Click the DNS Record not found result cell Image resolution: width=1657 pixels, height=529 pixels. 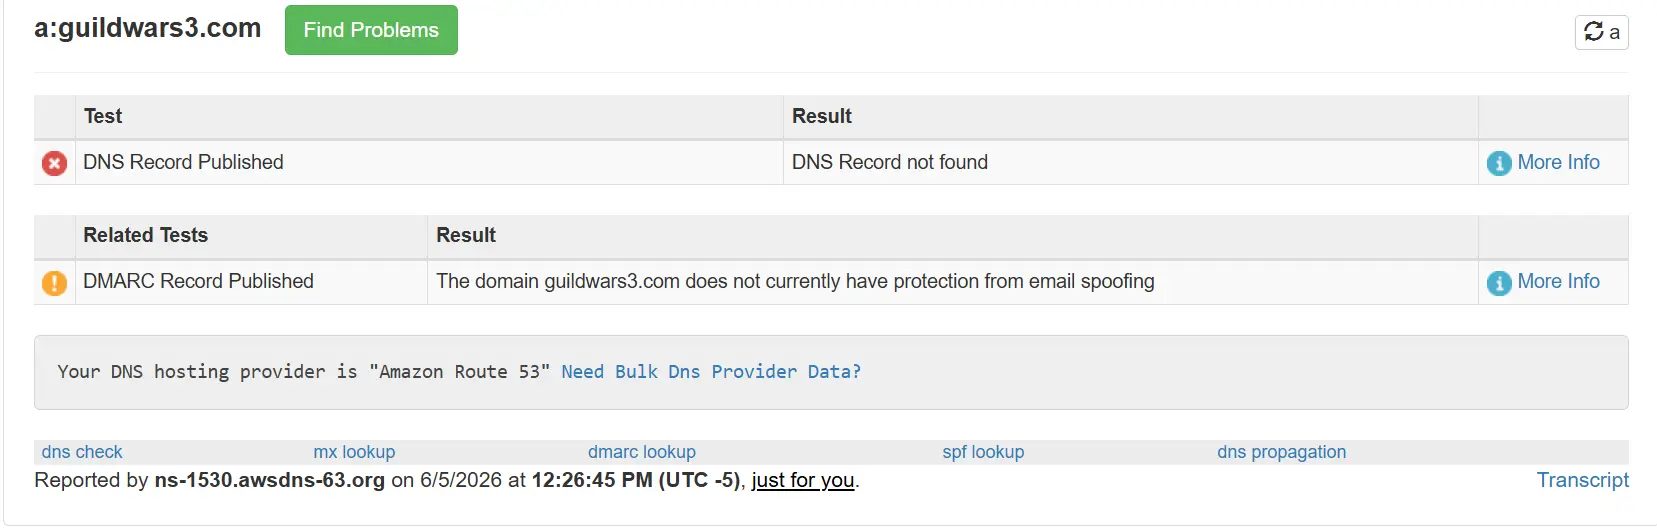[x=1131, y=162]
